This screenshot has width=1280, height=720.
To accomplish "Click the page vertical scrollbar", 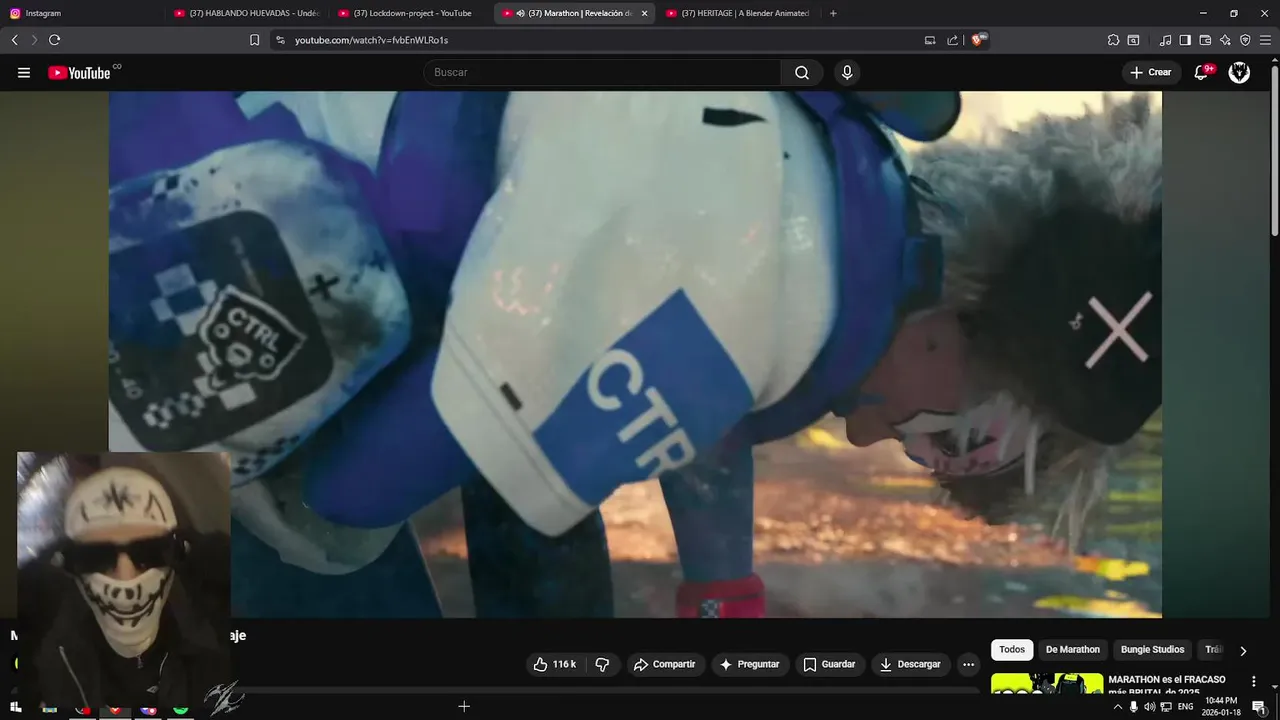I will click(1274, 150).
